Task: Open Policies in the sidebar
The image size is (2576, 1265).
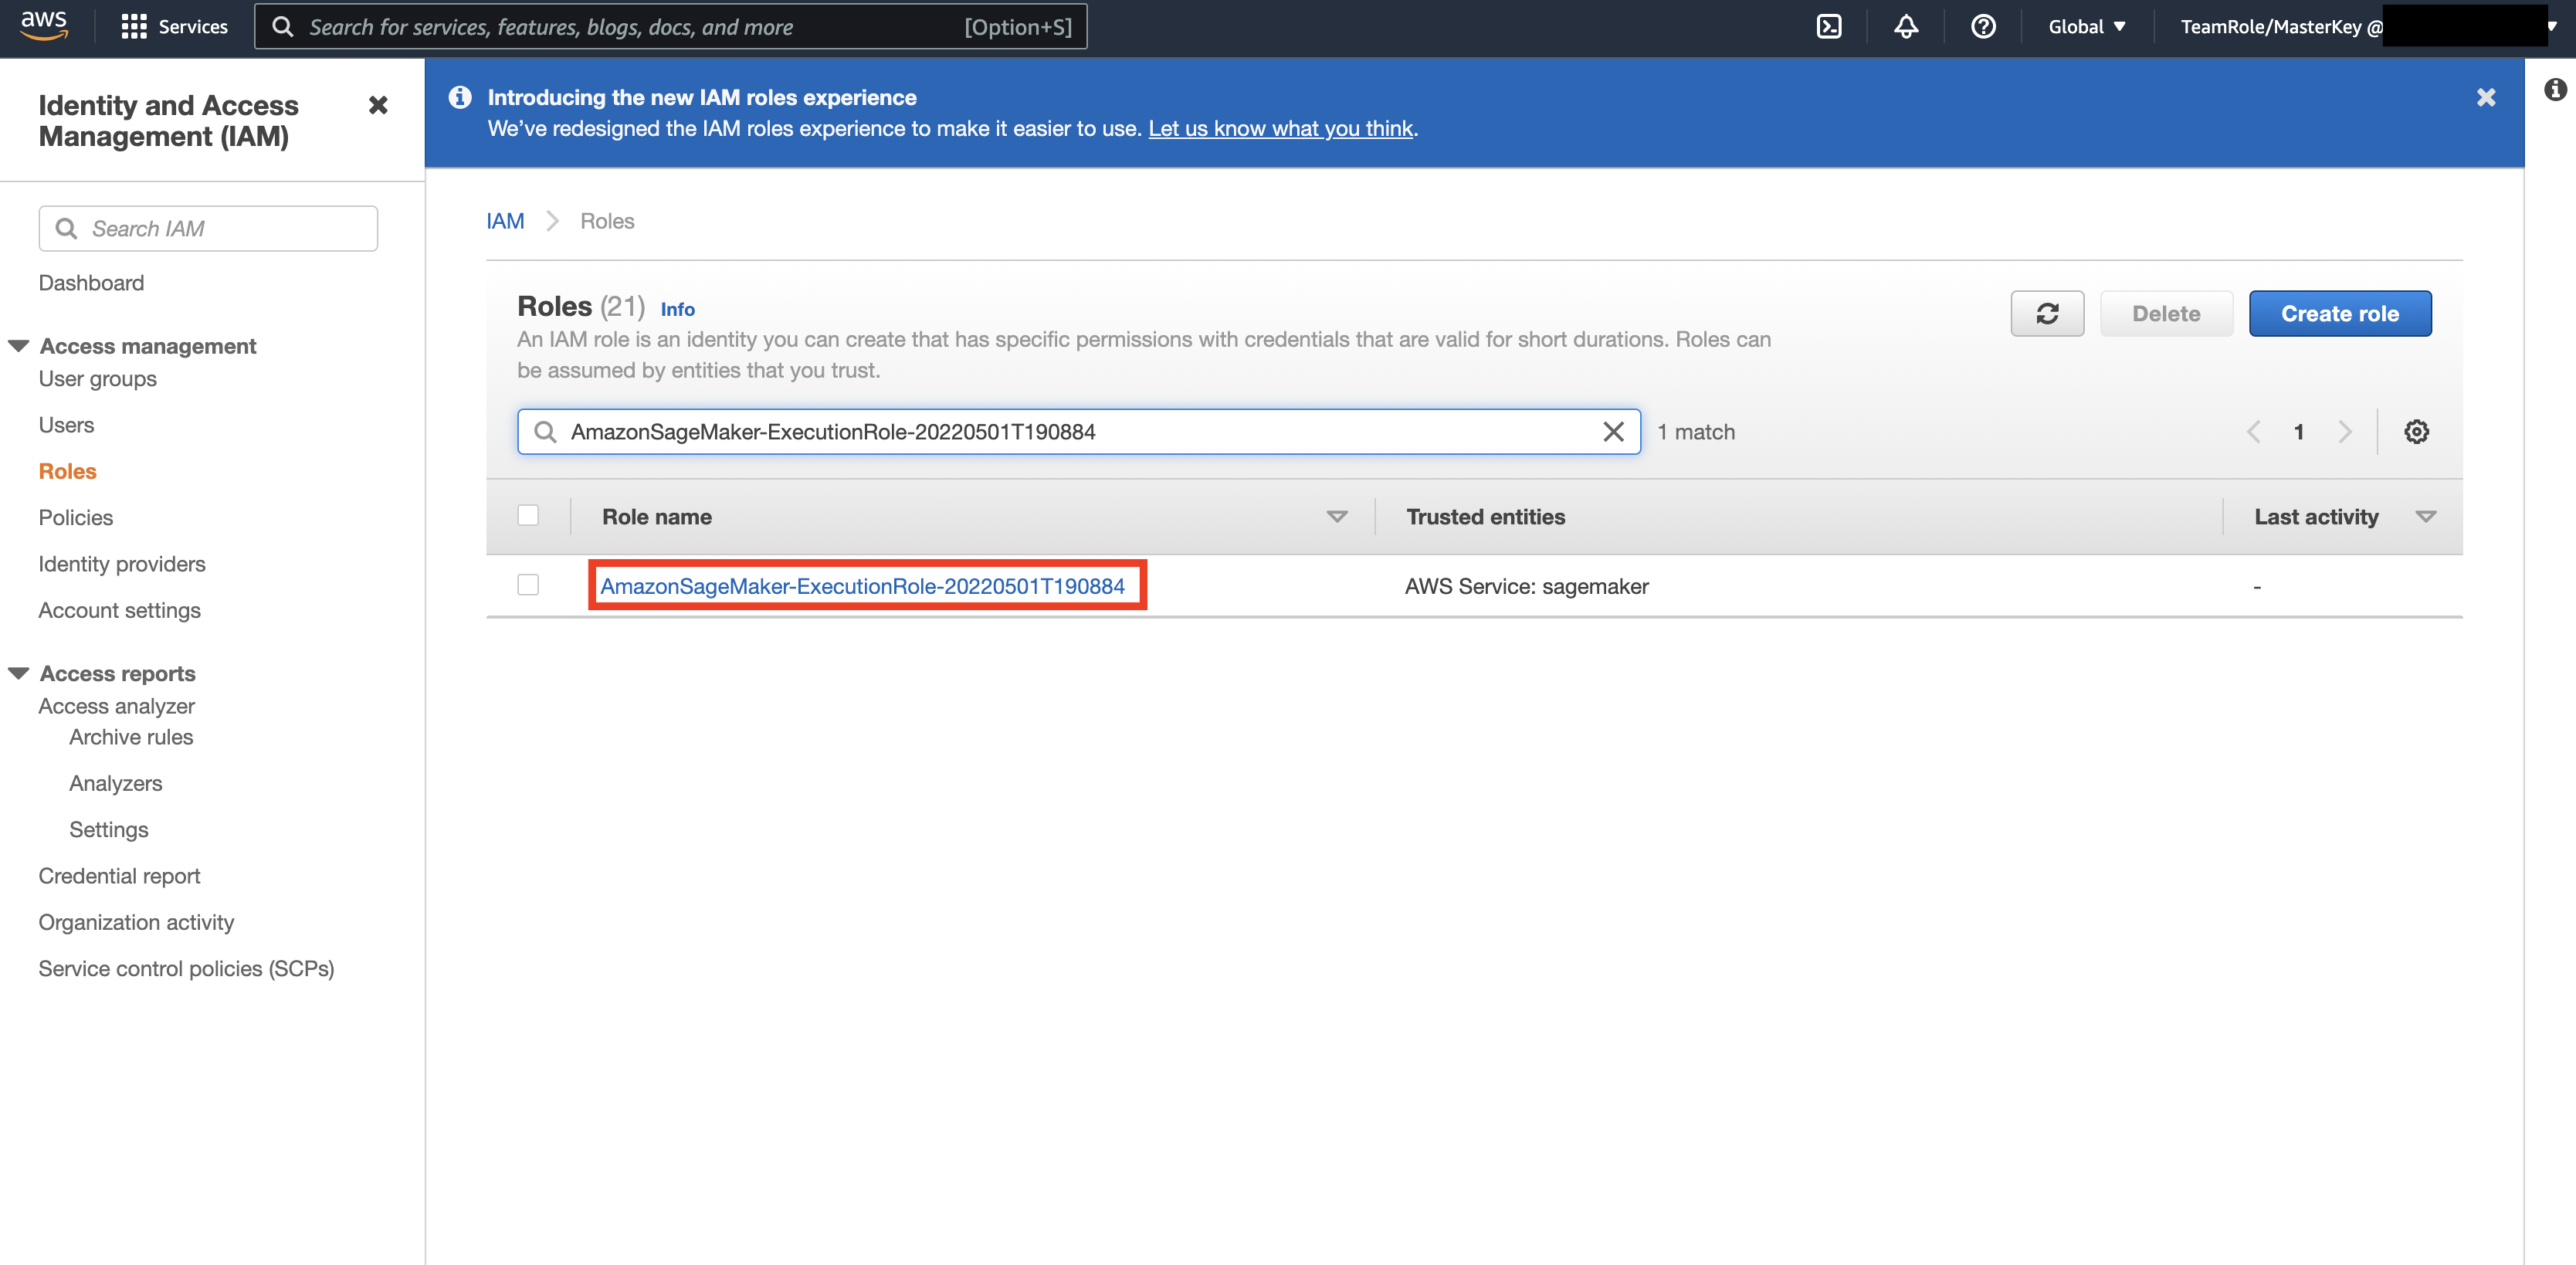Action: click(75, 518)
